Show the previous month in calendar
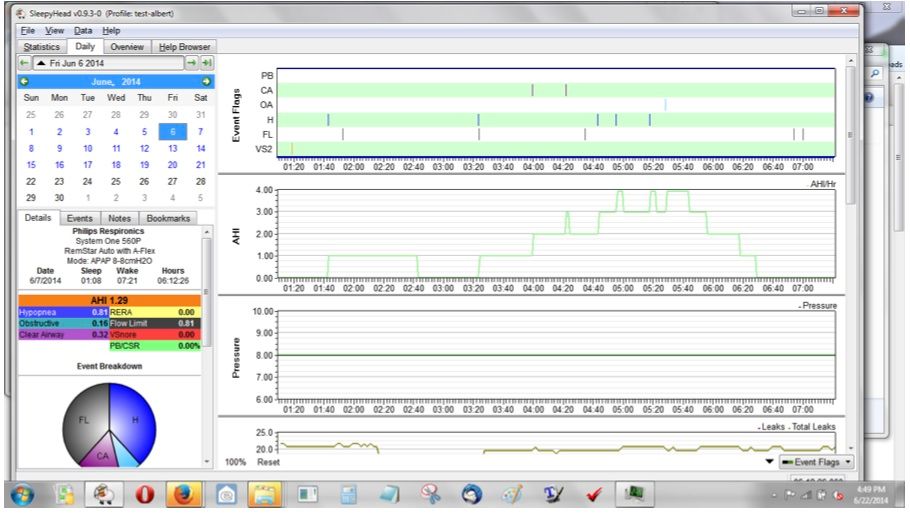The width and height of the screenshot is (910, 514). tap(24, 82)
